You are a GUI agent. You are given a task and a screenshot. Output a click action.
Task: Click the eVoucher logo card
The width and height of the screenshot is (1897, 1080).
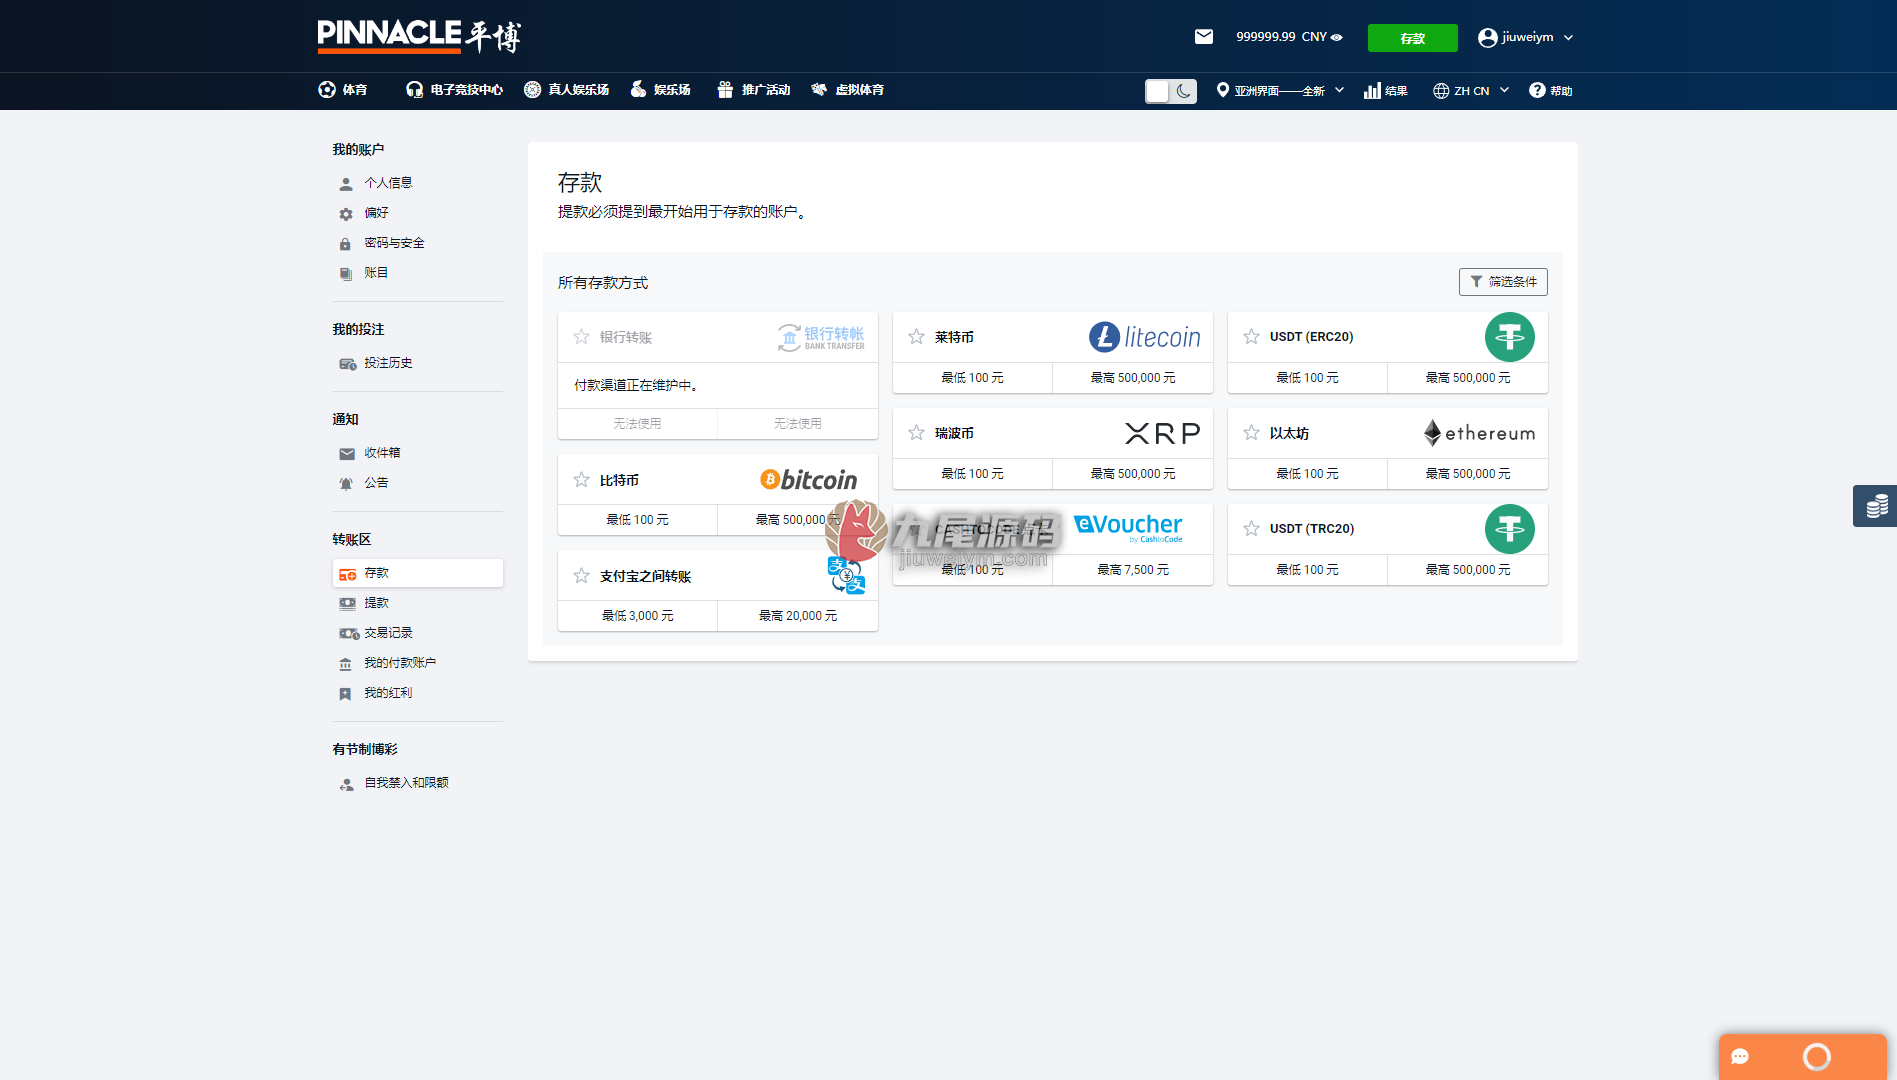1128,527
